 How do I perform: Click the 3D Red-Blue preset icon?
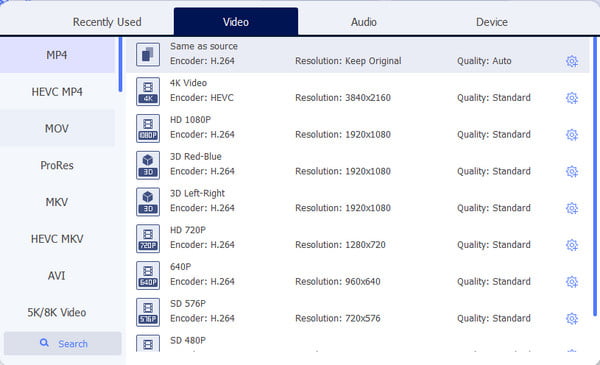pyautogui.click(x=148, y=165)
